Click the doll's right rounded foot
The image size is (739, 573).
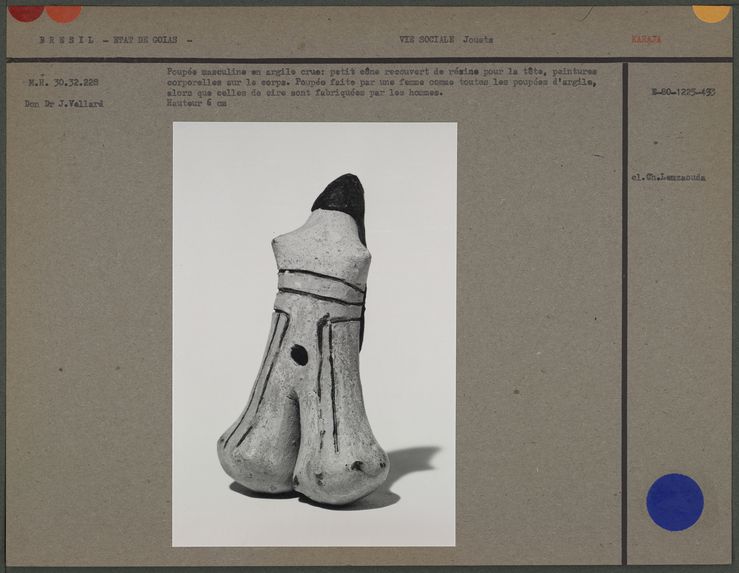(x=346, y=470)
